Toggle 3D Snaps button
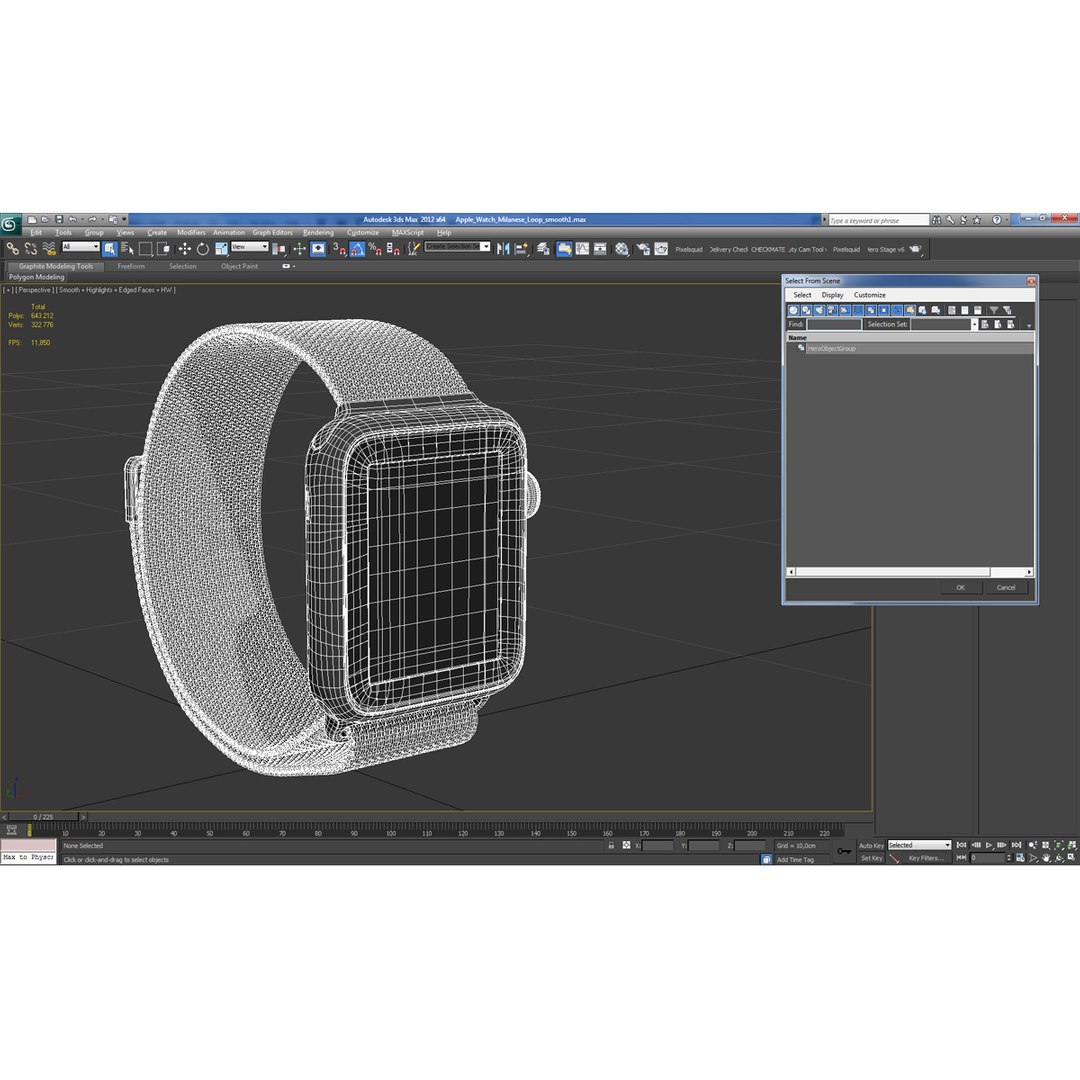Image resolution: width=1080 pixels, height=1080 pixels. click(x=339, y=249)
